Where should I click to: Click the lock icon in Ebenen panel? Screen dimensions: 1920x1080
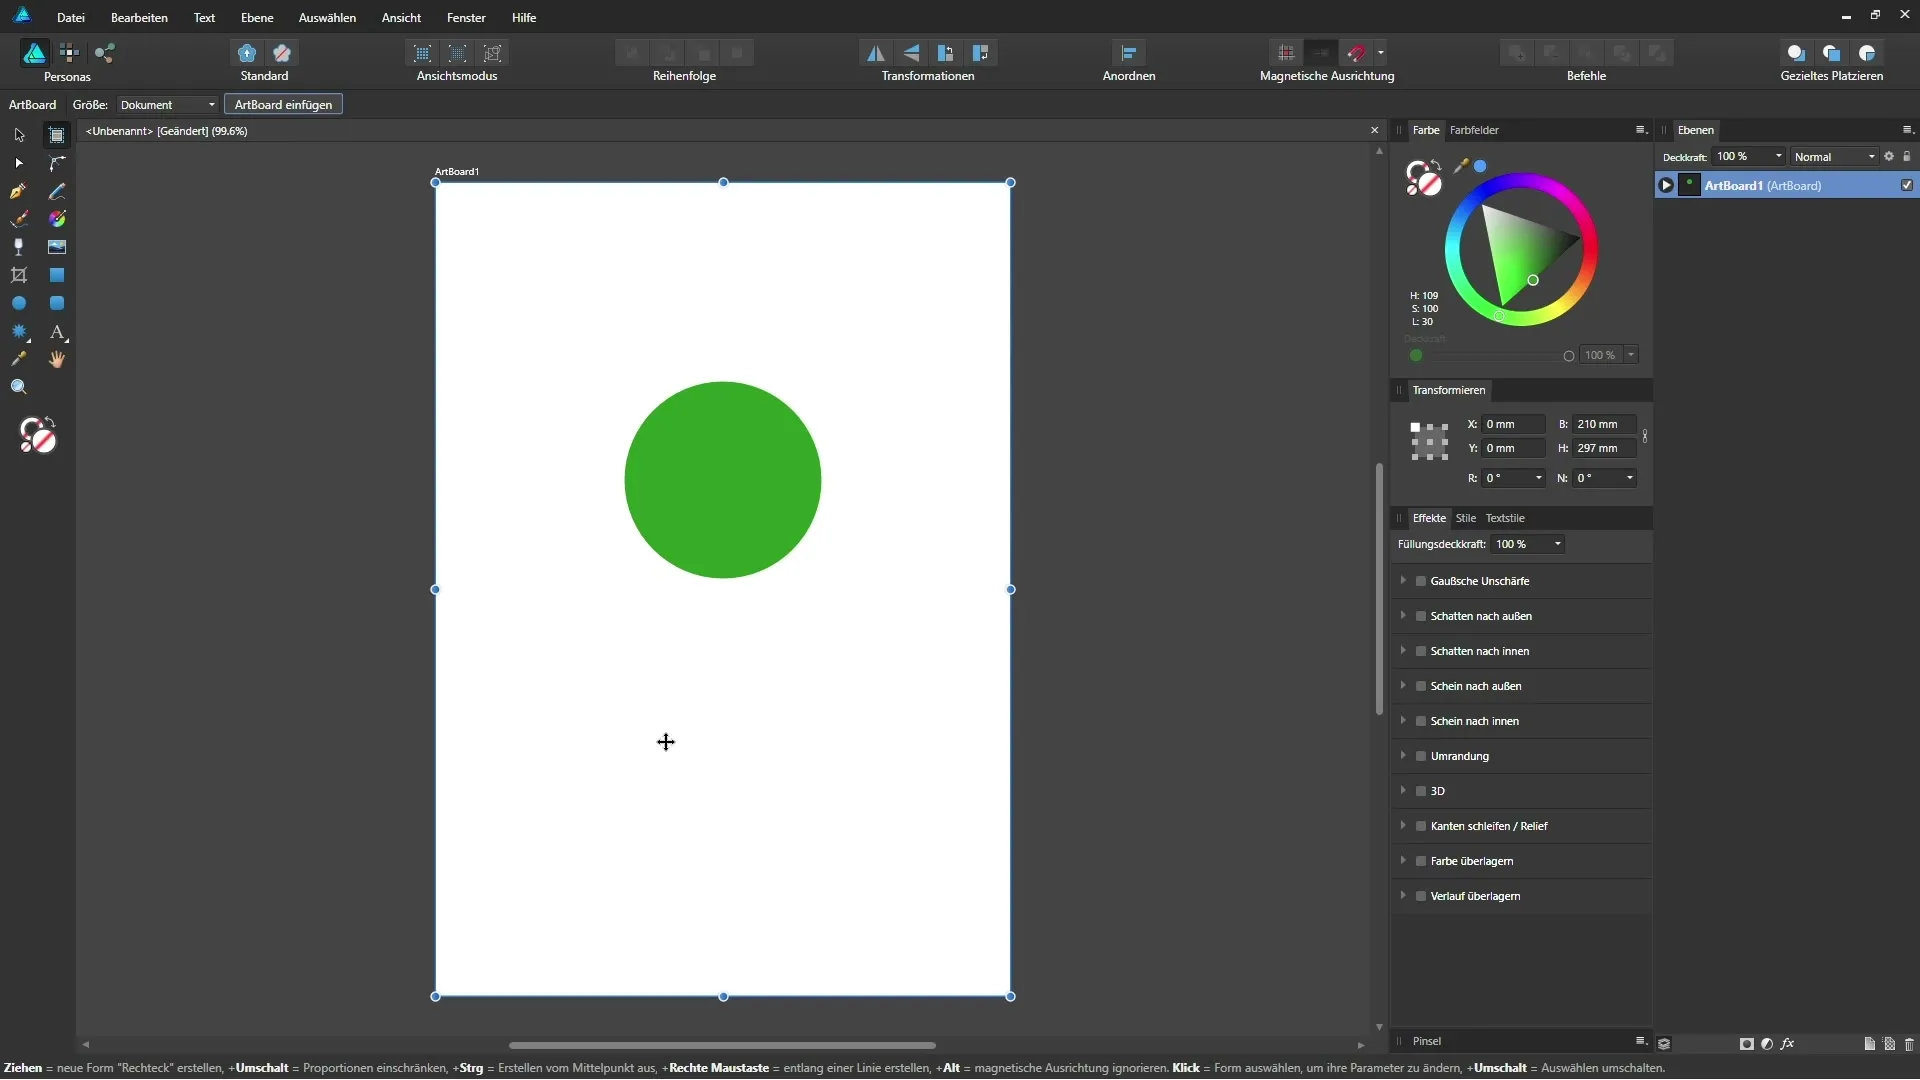click(x=1907, y=156)
